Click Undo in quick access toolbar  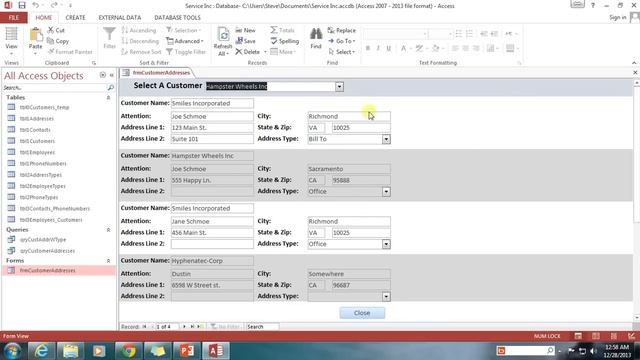[36, 5]
